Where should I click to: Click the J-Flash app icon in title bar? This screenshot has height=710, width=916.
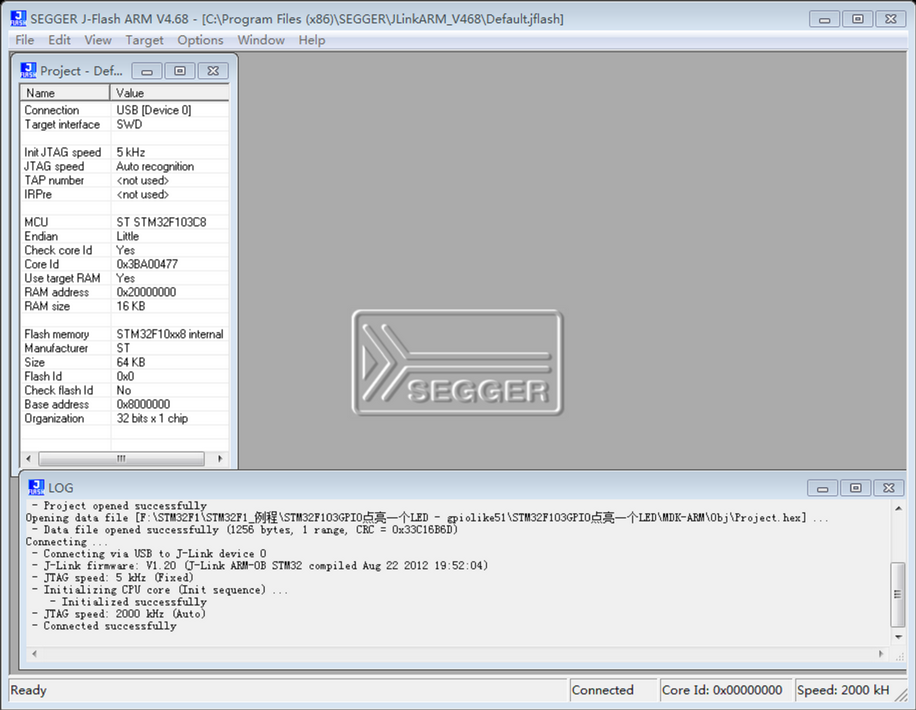(x=18, y=18)
